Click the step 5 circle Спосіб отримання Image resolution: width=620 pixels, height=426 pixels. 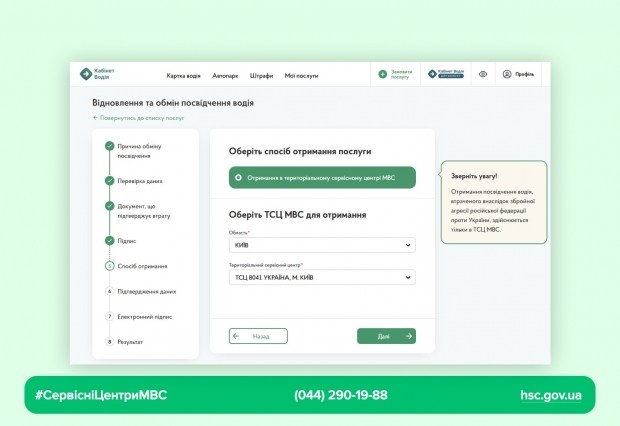tap(109, 266)
